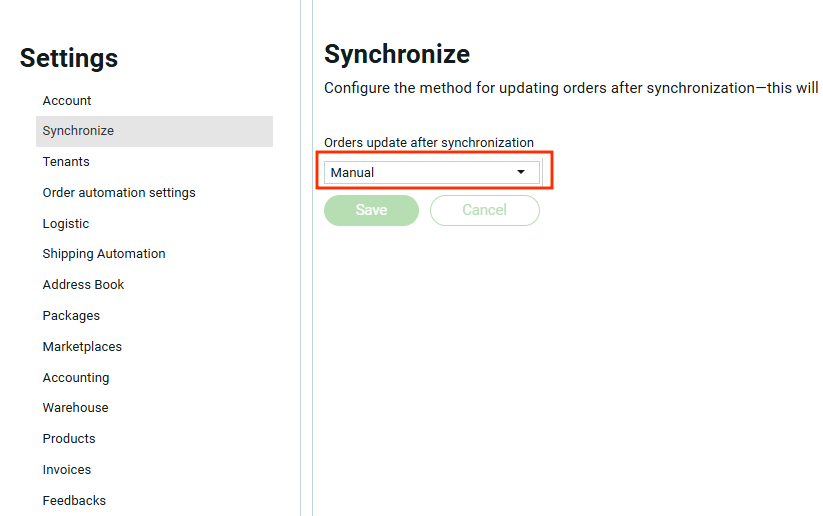Open Shipping Automation settings
Screen dimensions: 823x516
click(x=104, y=254)
